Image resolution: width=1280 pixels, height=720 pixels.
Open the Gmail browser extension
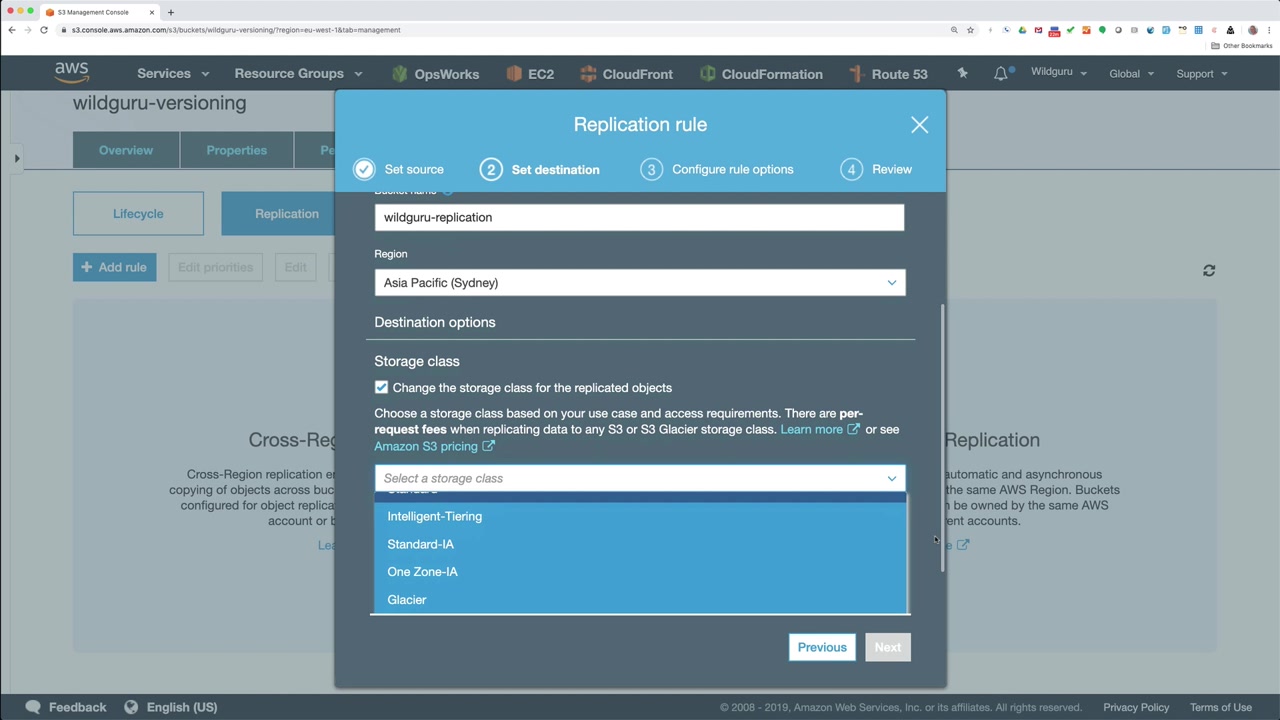(1038, 30)
